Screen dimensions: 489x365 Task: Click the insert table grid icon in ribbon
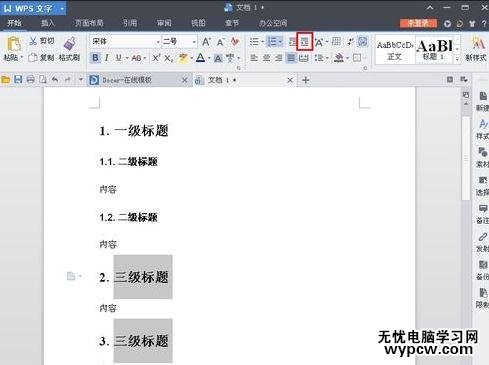coord(336,42)
